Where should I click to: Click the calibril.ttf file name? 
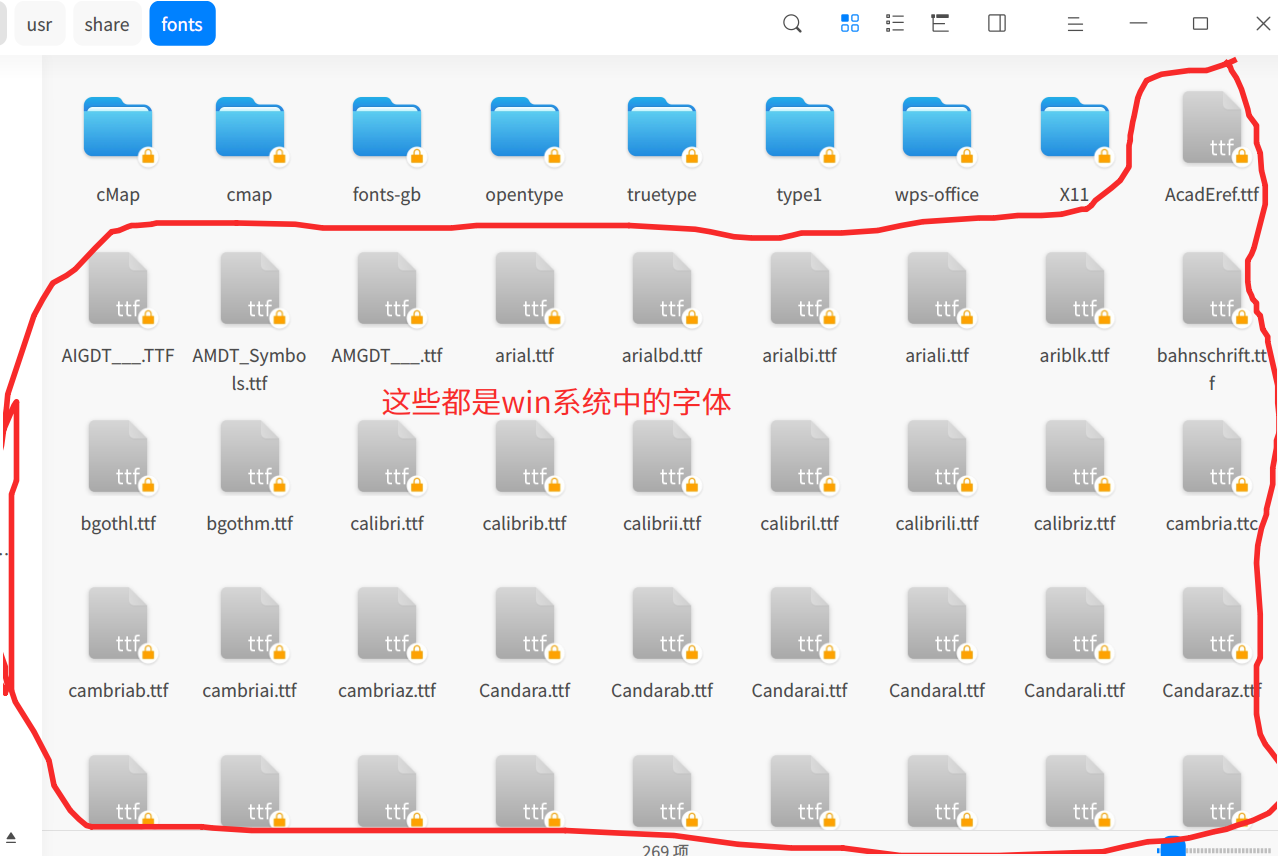(799, 523)
